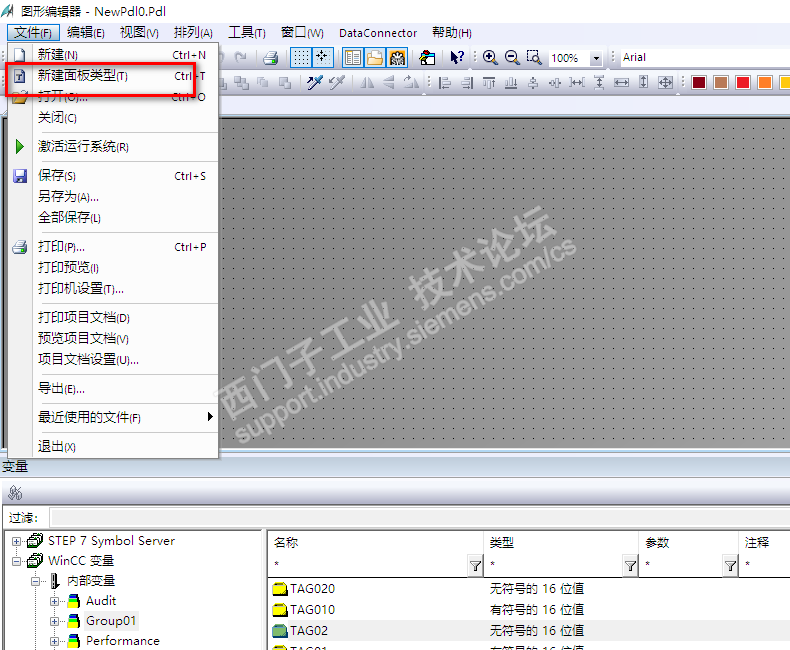Image resolution: width=790 pixels, height=650 pixels.
Task: Click the Center Vertically icon
Action: coord(555,82)
